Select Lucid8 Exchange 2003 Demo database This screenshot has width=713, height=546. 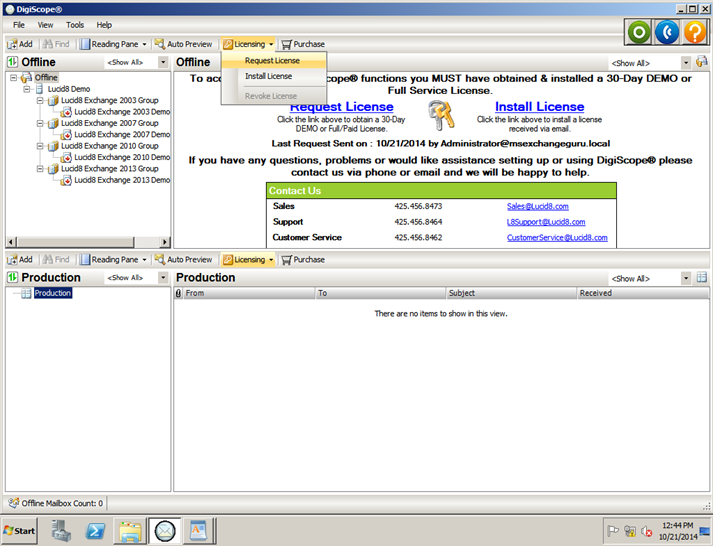pos(122,112)
